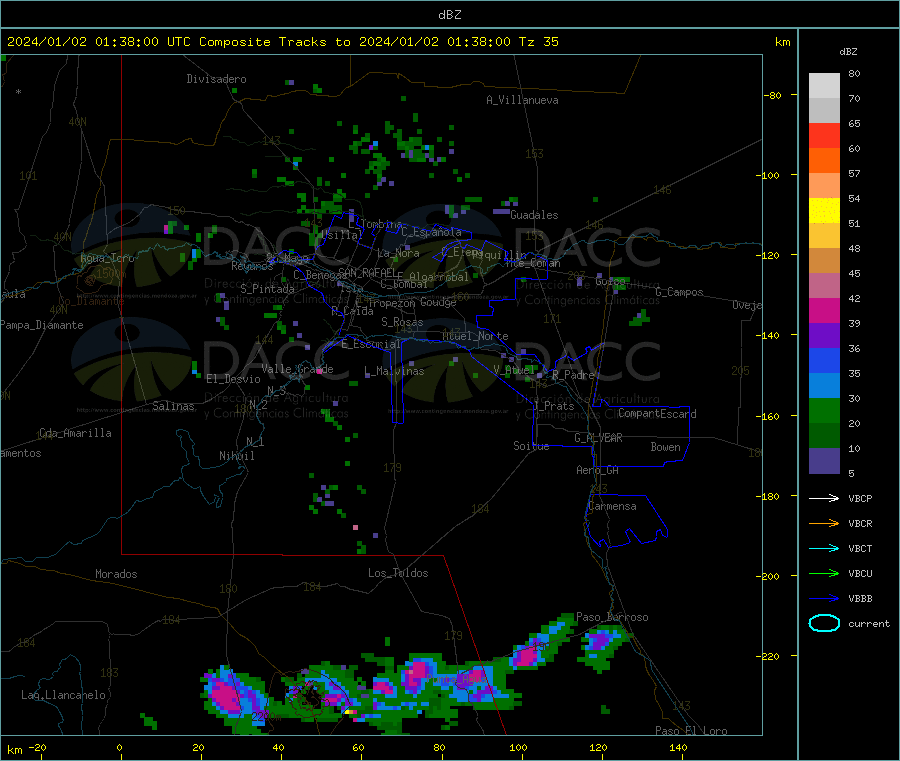
Task: Select the 35 dBZ blue color swatch
Action: point(824,360)
